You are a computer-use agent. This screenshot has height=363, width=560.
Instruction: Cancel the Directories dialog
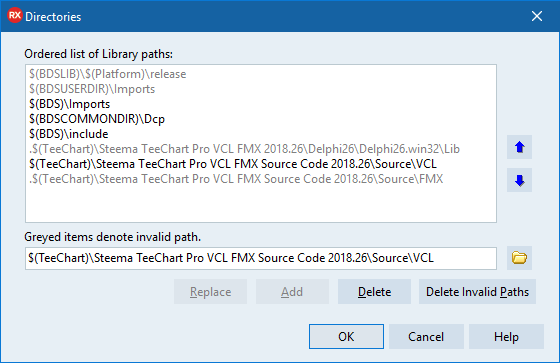pos(426,337)
